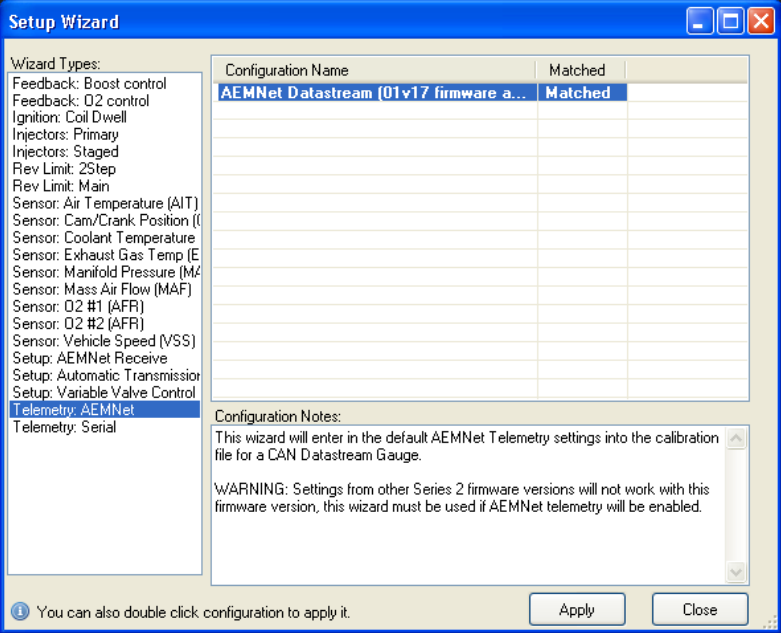Select Rev Limit: 2Step option
Image resolution: width=781 pixels, height=633 pixels.
[x=65, y=169]
